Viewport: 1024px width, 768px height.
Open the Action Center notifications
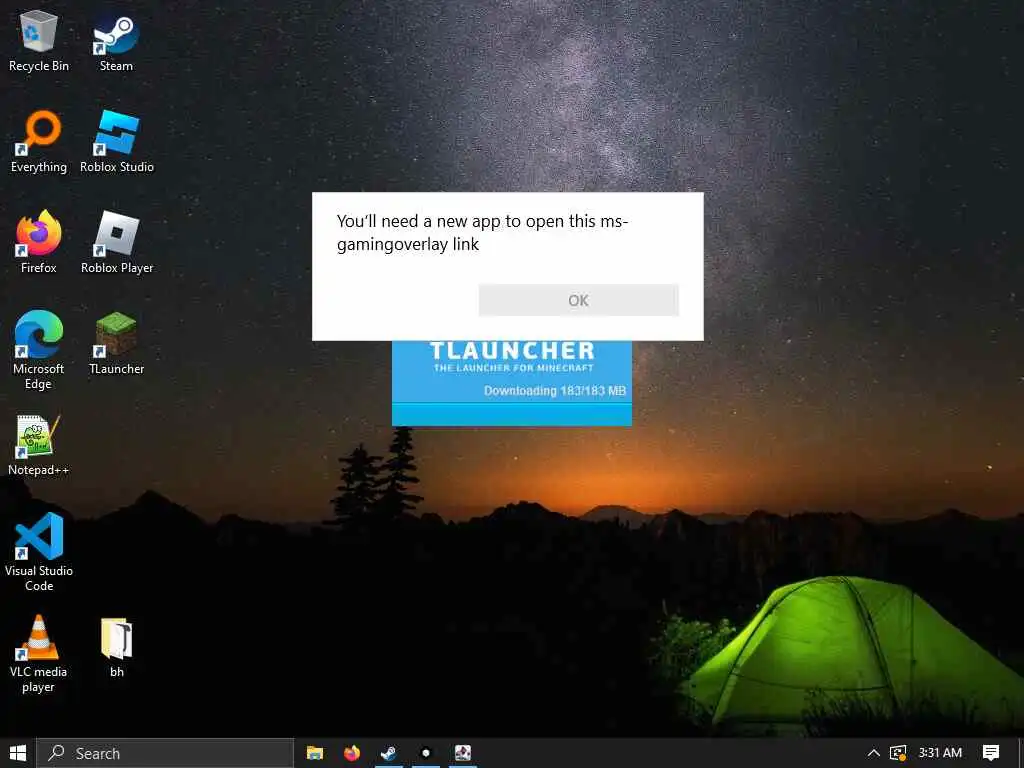tap(991, 753)
